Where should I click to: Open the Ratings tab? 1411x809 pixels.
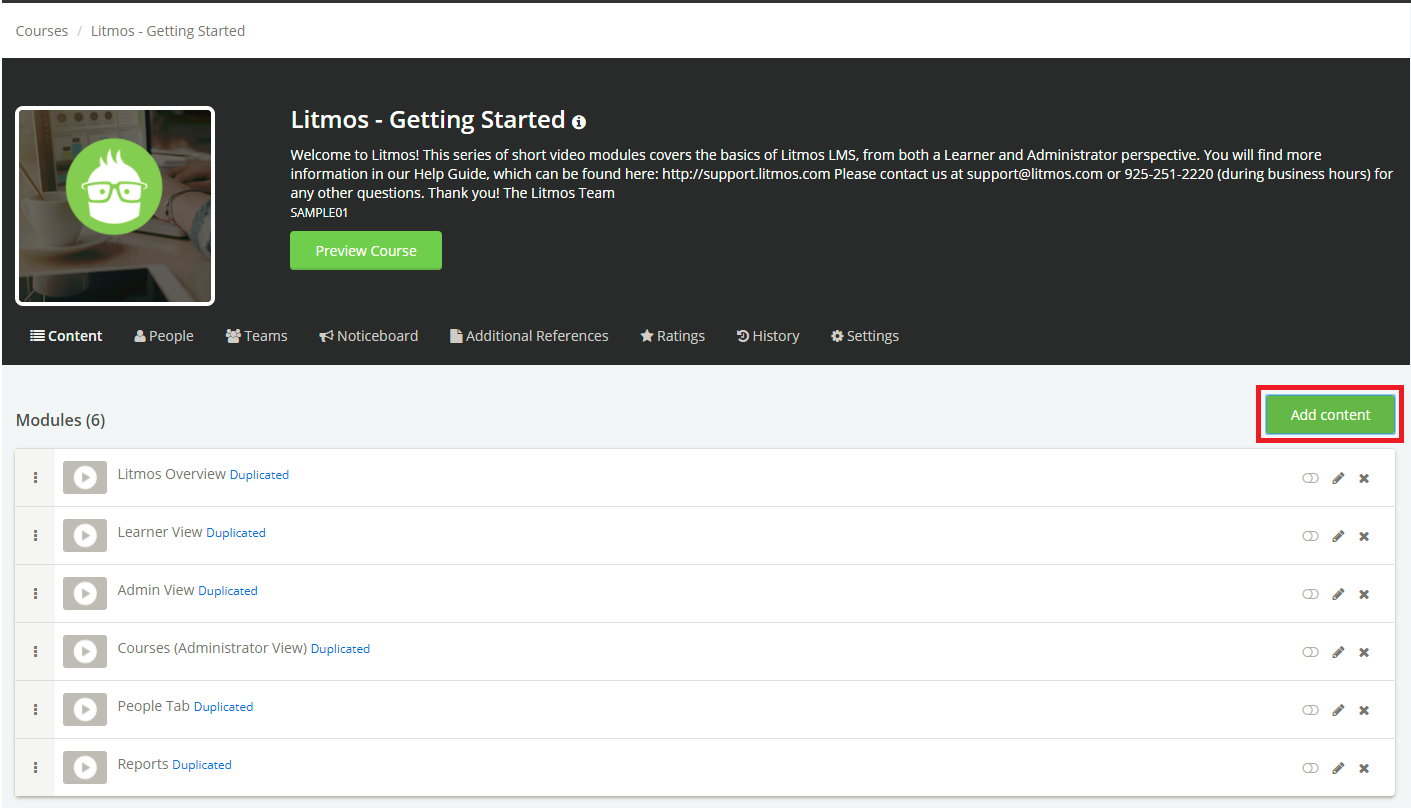[673, 336]
